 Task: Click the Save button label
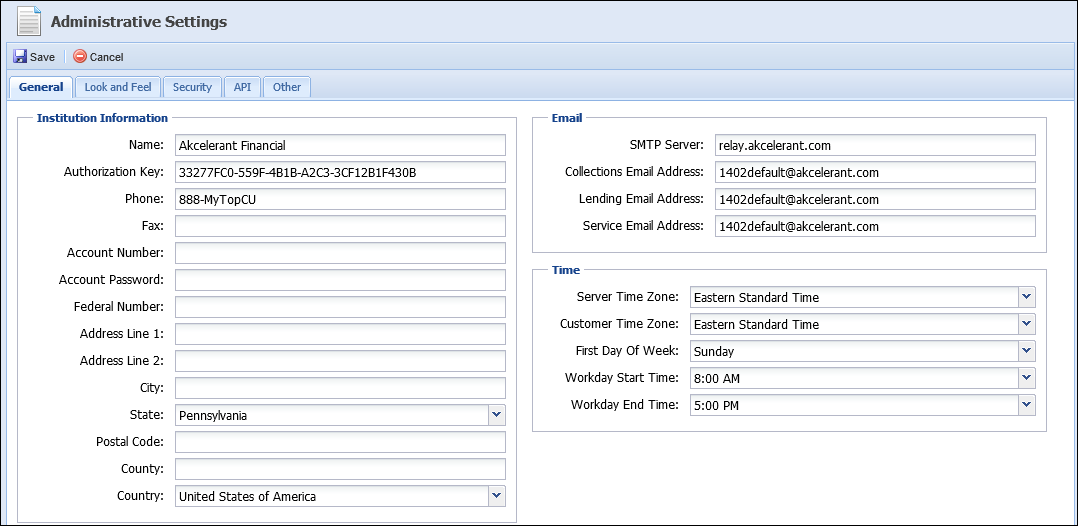(x=43, y=57)
